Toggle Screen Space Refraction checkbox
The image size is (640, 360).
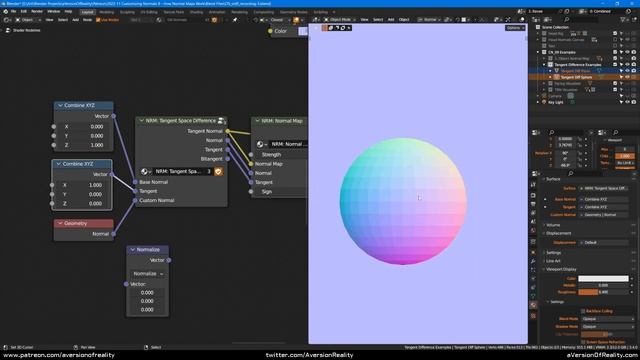[583, 342]
